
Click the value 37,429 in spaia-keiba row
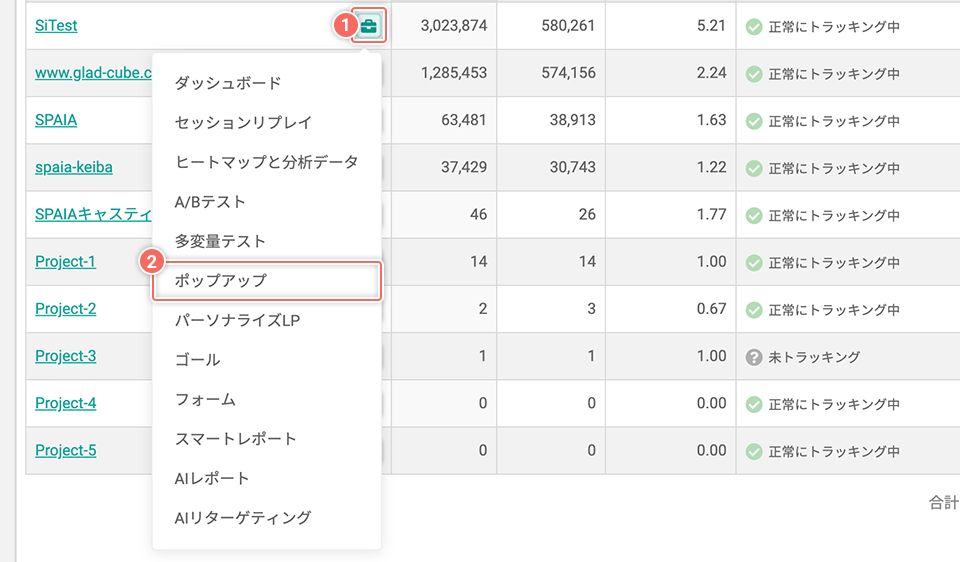[464, 167]
